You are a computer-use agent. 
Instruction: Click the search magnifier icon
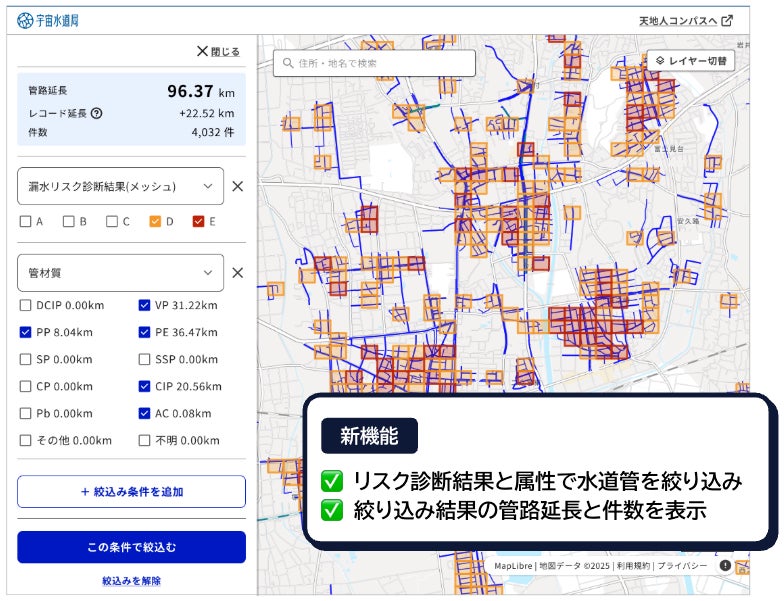[x=288, y=63]
